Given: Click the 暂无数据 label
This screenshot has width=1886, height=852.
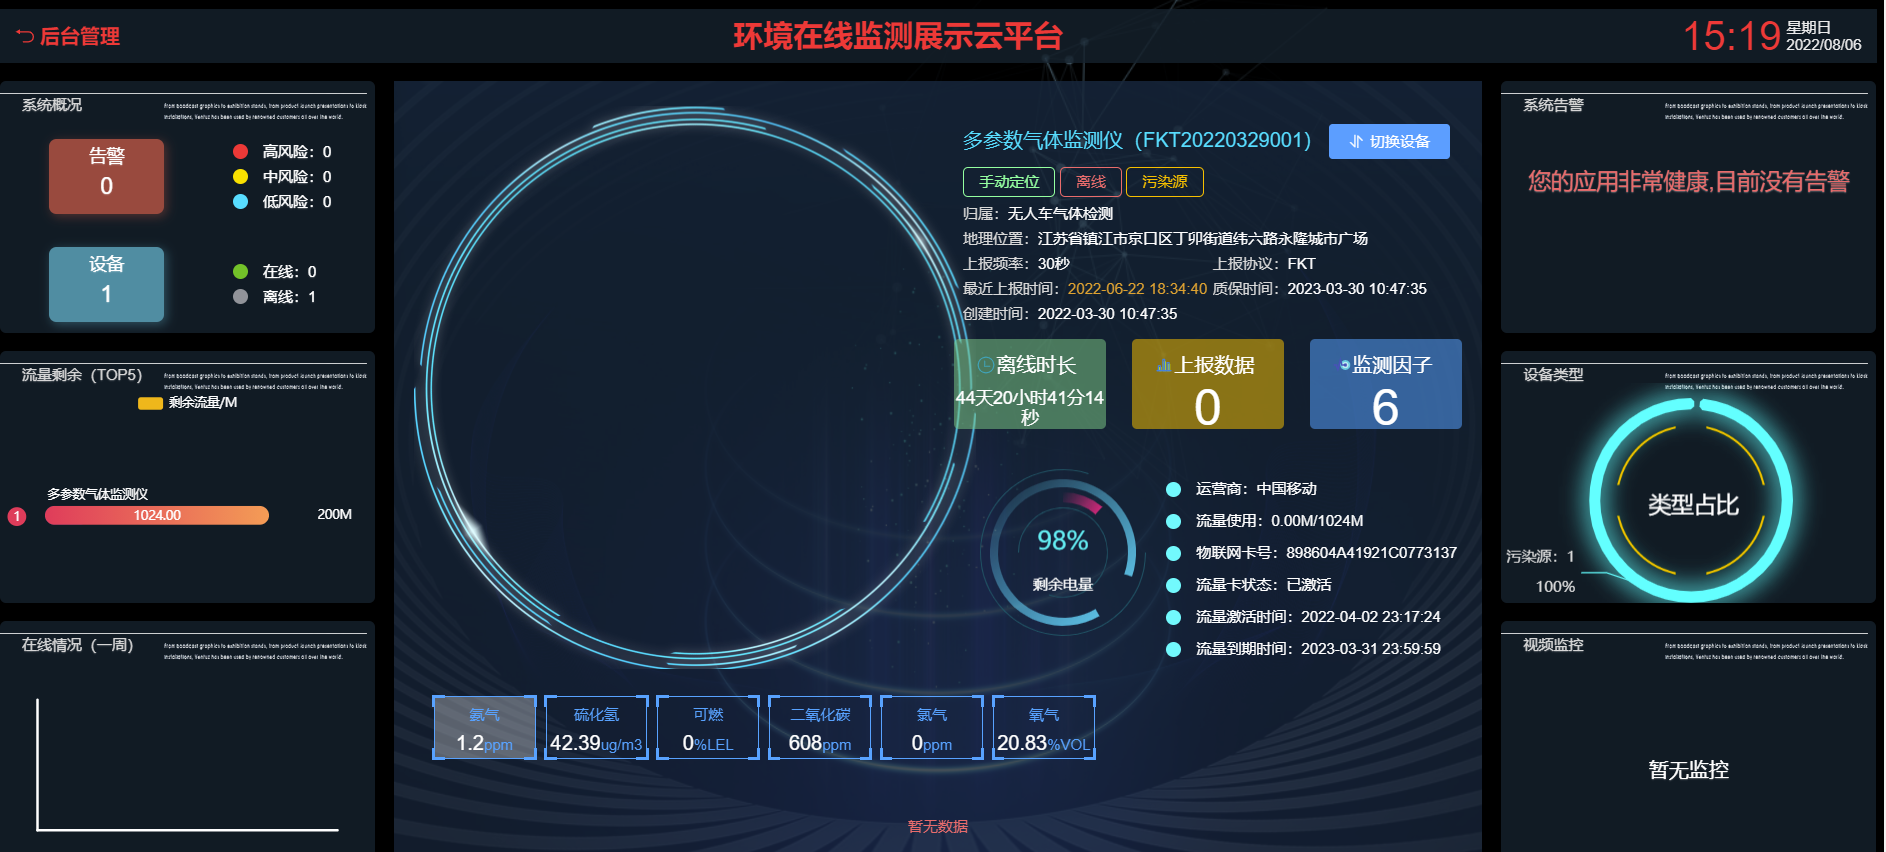Looking at the screenshot, I should pyautogui.click(x=937, y=827).
